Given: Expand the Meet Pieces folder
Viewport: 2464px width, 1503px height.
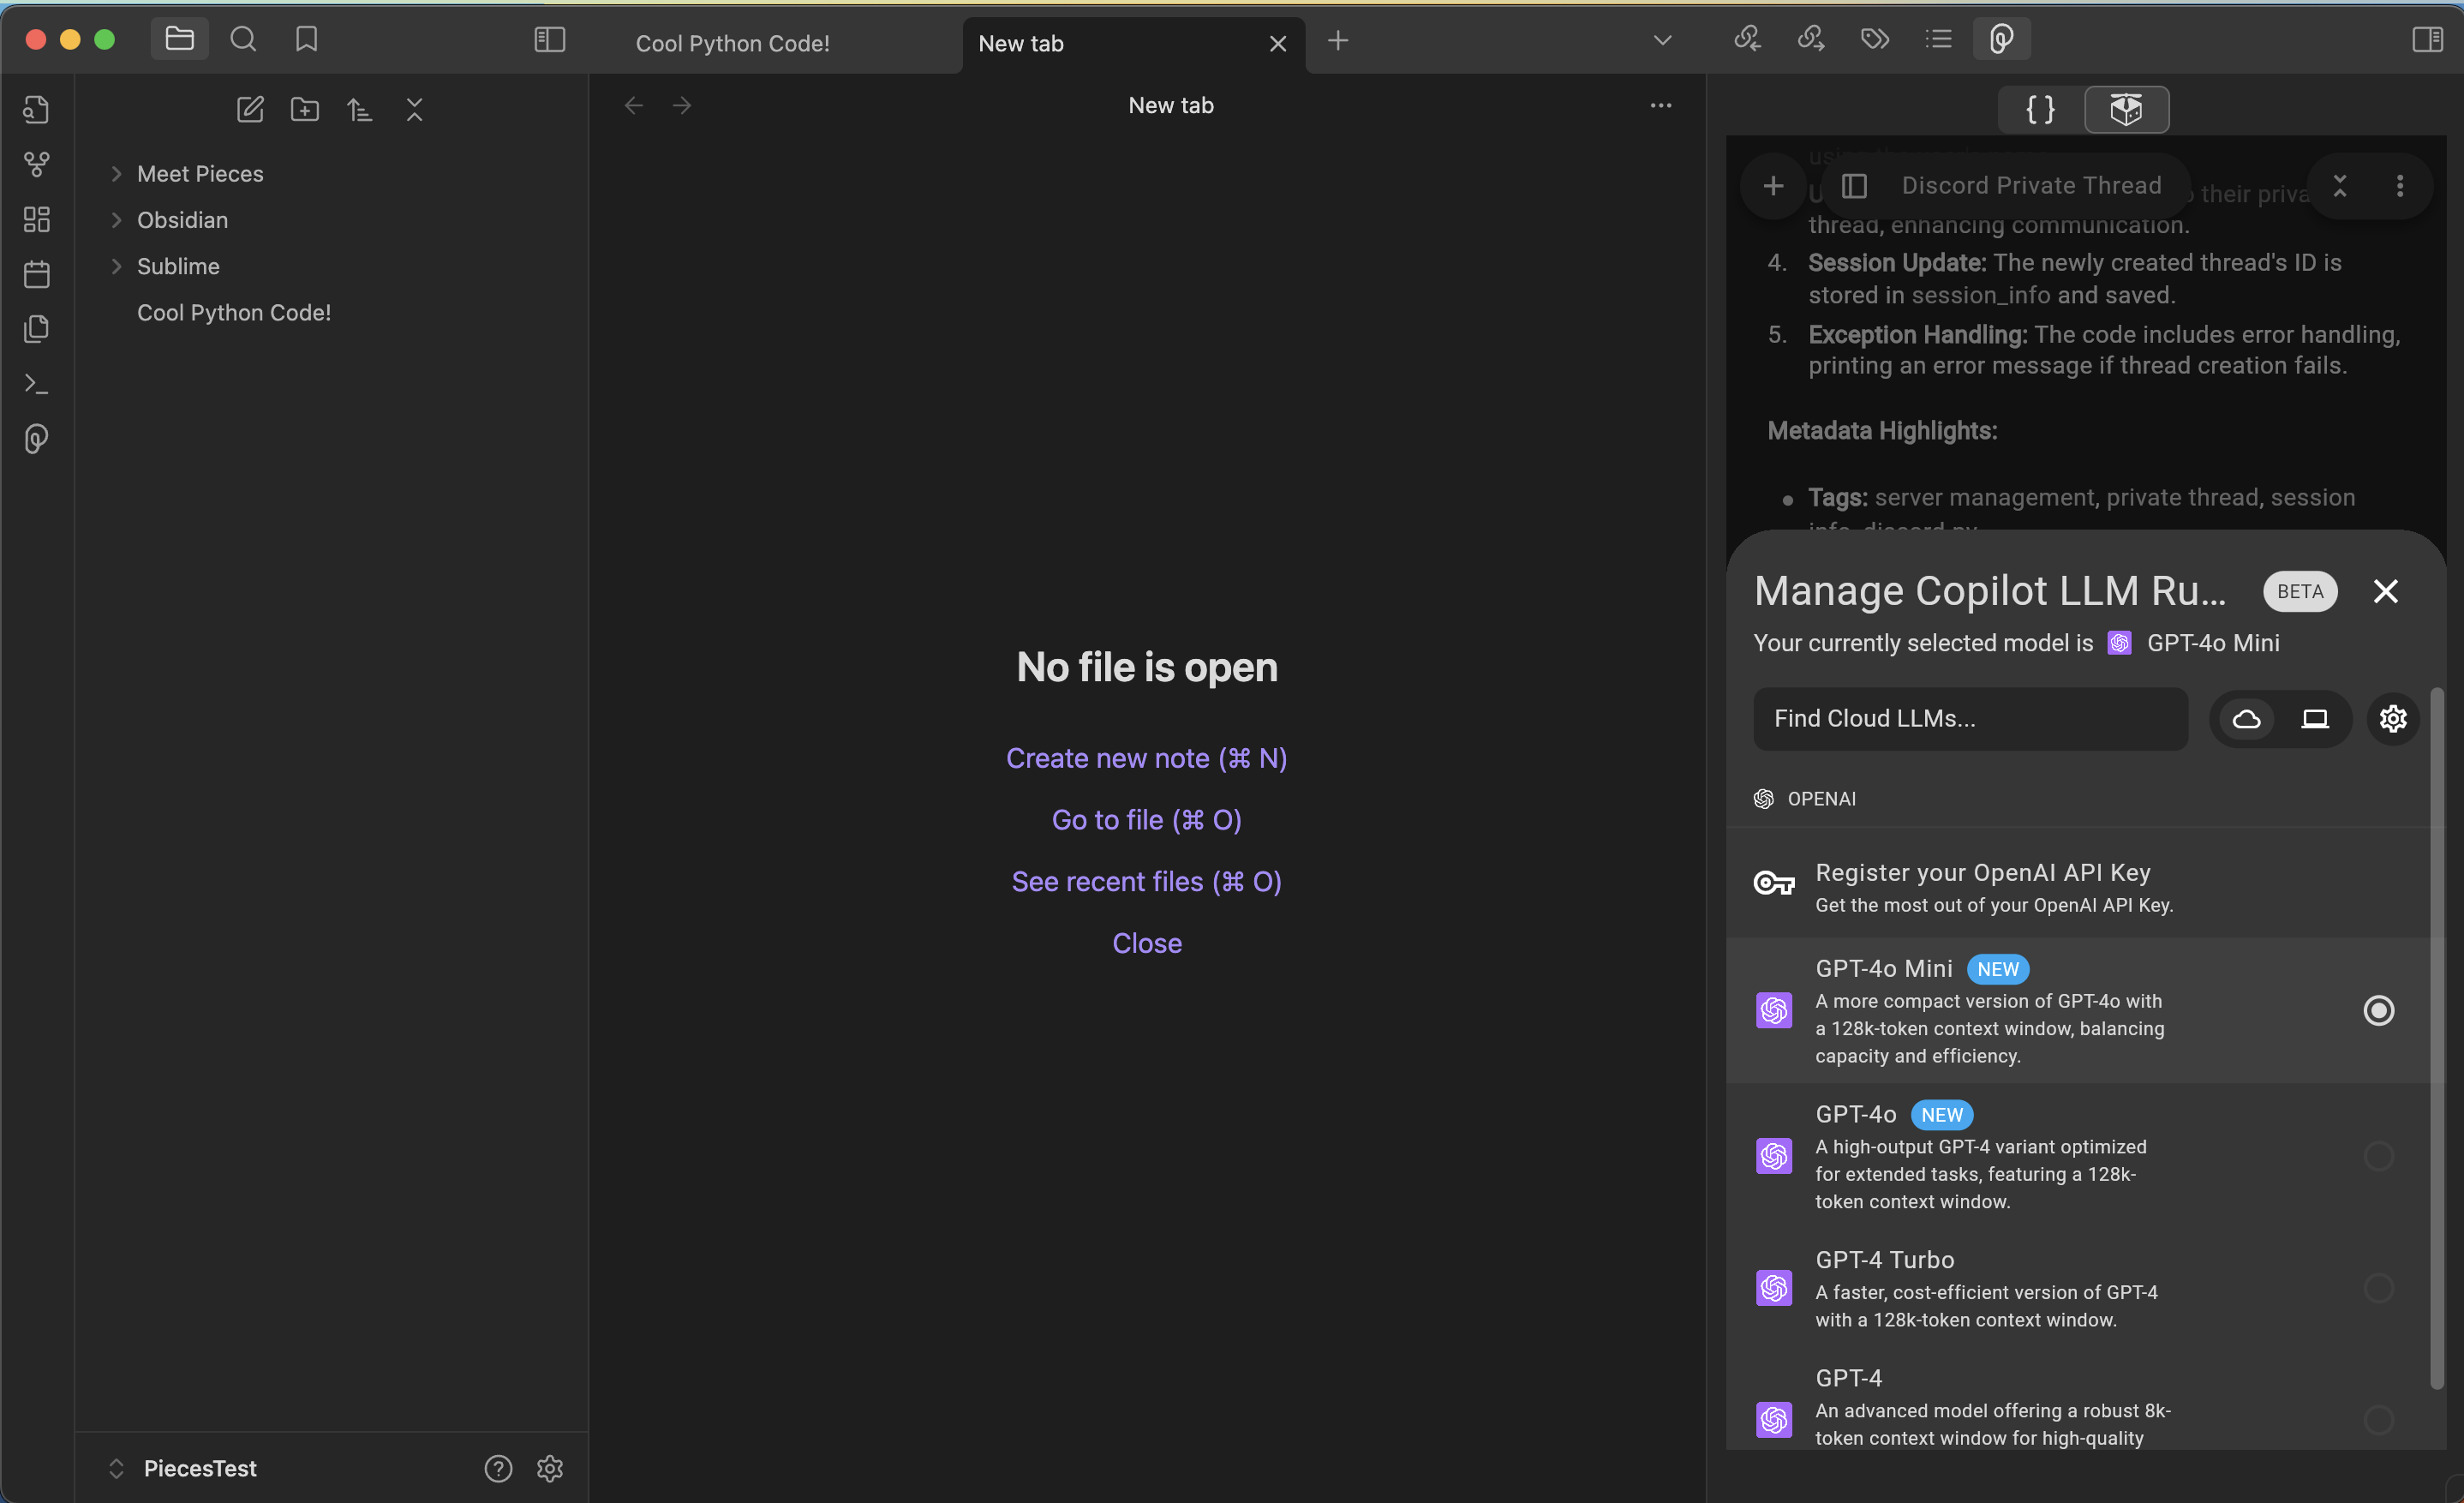Looking at the screenshot, I should pos(116,174).
